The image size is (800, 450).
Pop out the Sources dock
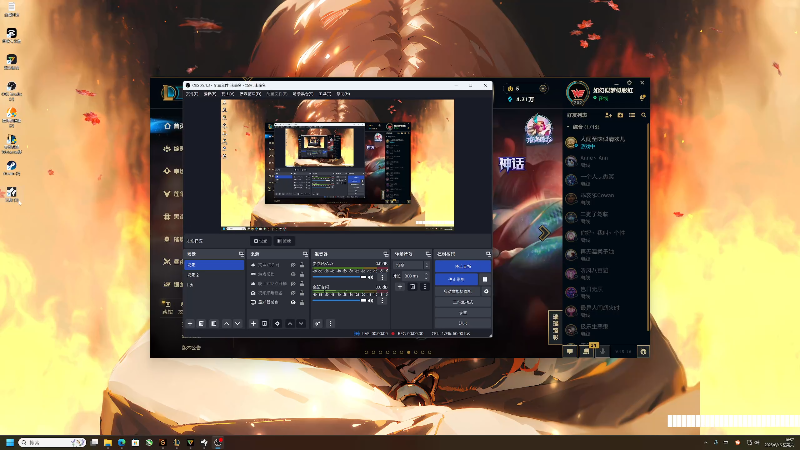305,254
